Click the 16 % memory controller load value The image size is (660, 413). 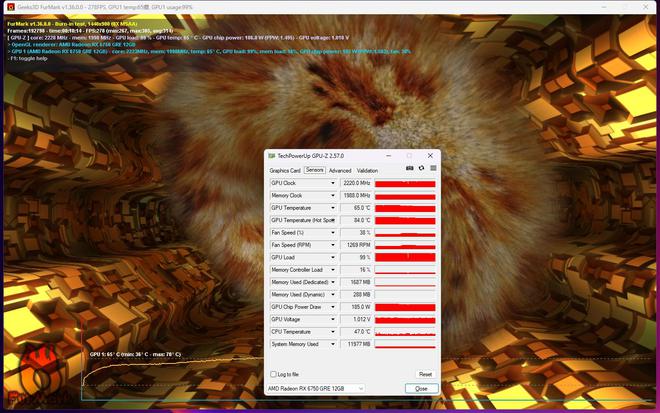point(357,270)
